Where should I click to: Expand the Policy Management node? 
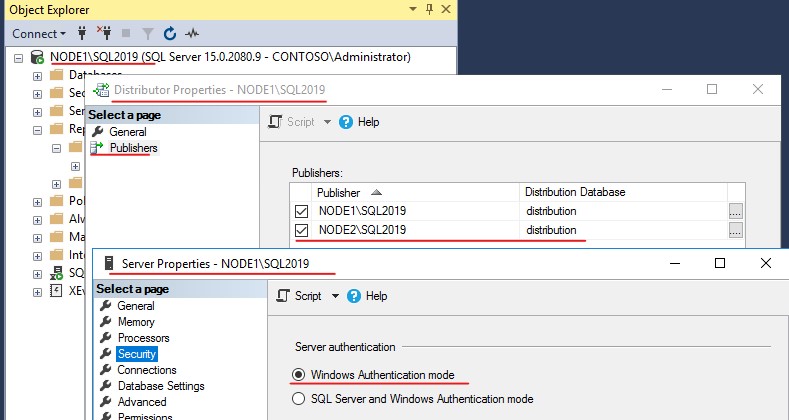pos(37,202)
